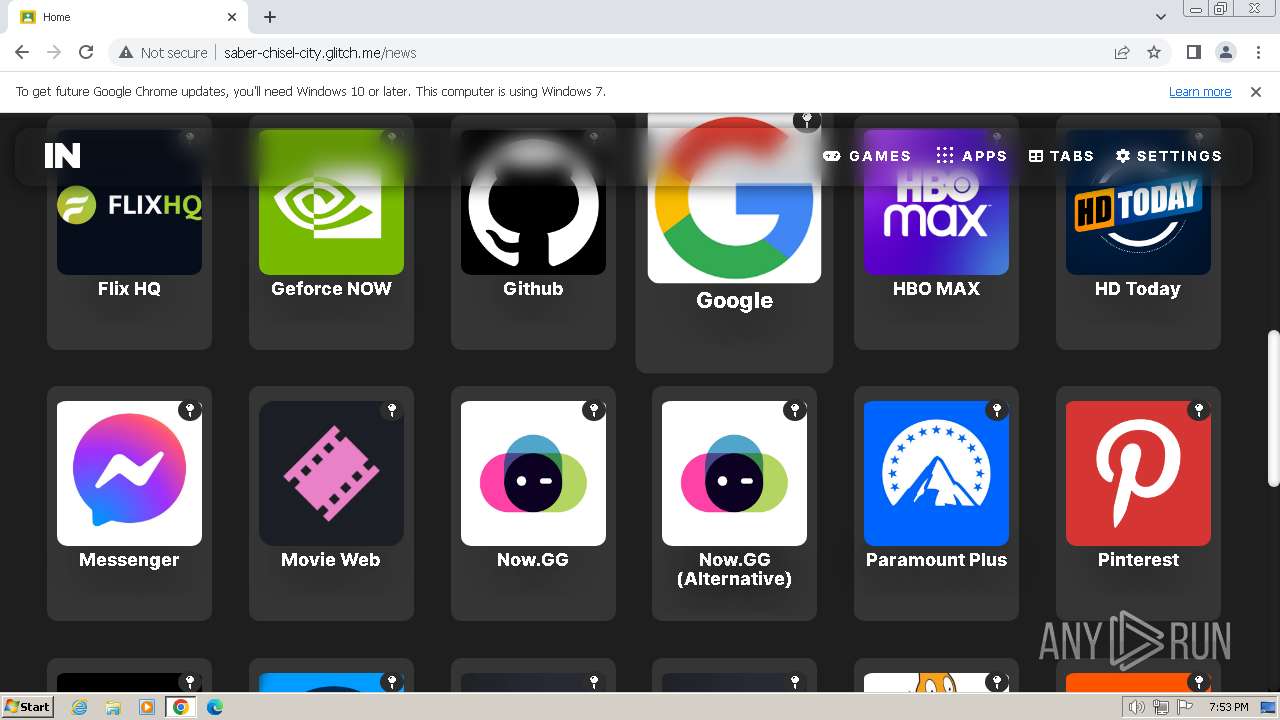Image resolution: width=1280 pixels, height=720 pixels.
Task: Click the Paramount Plus label text
Action: pos(936,560)
